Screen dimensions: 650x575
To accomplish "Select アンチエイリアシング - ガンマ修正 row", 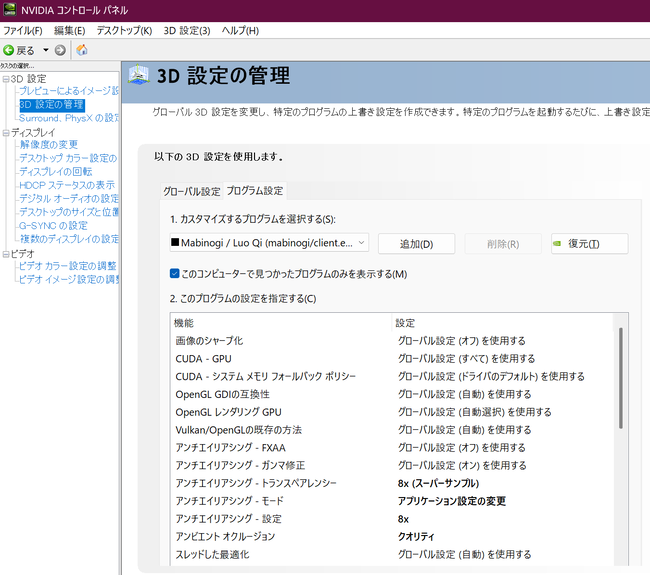I will [391, 466].
